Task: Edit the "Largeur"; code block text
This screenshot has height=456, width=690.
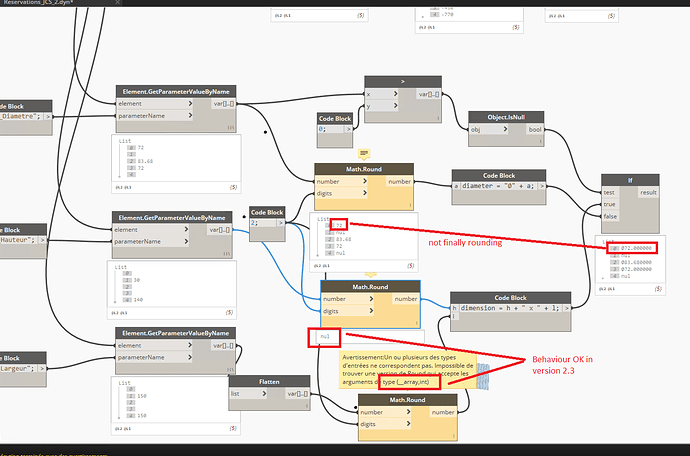Action: click(18, 368)
